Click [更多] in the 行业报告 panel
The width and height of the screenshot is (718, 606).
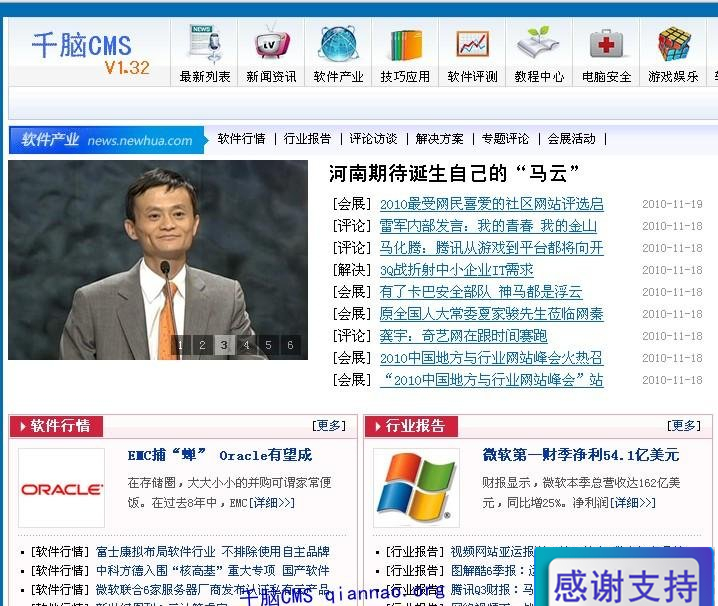[x=683, y=426]
